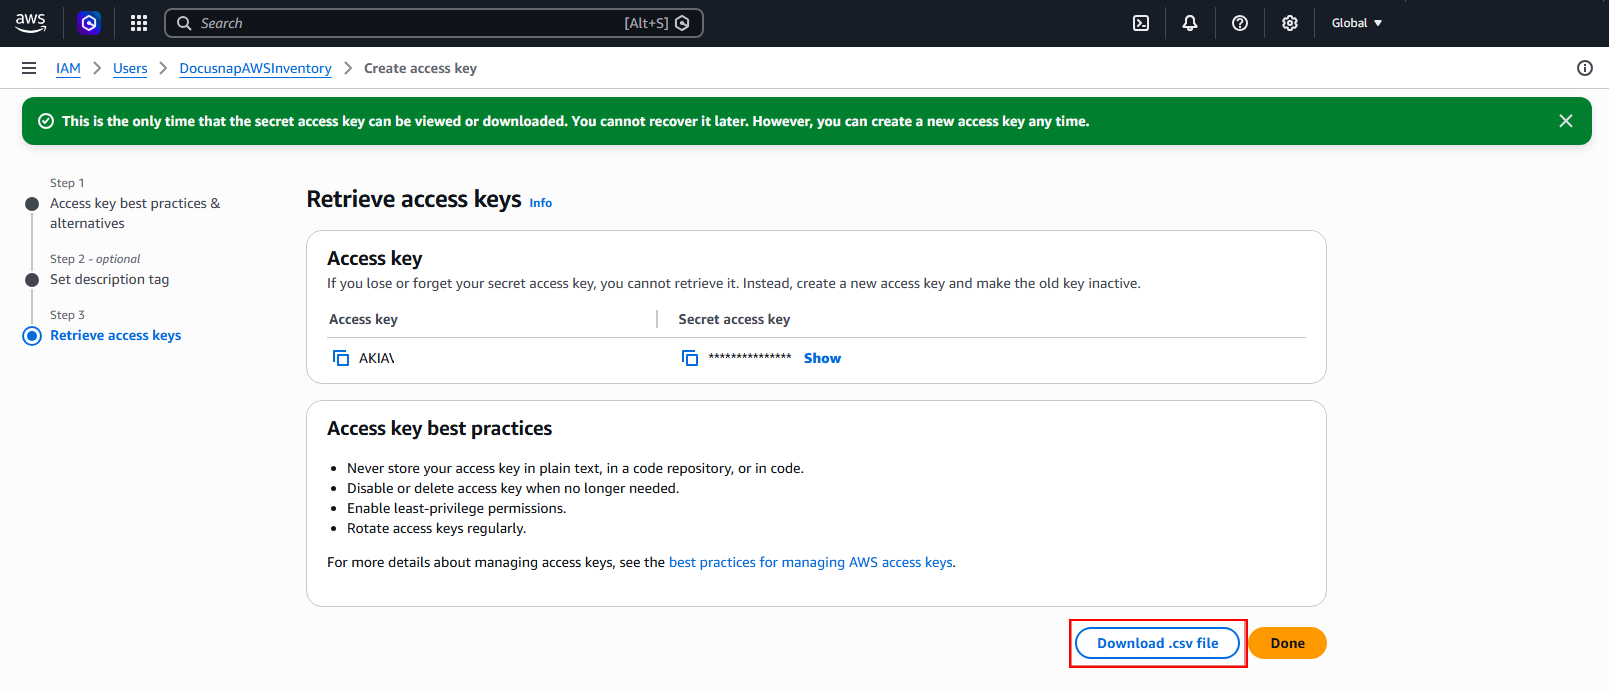Open the help question mark icon
This screenshot has width=1609, height=691.
click(1240, 23)
